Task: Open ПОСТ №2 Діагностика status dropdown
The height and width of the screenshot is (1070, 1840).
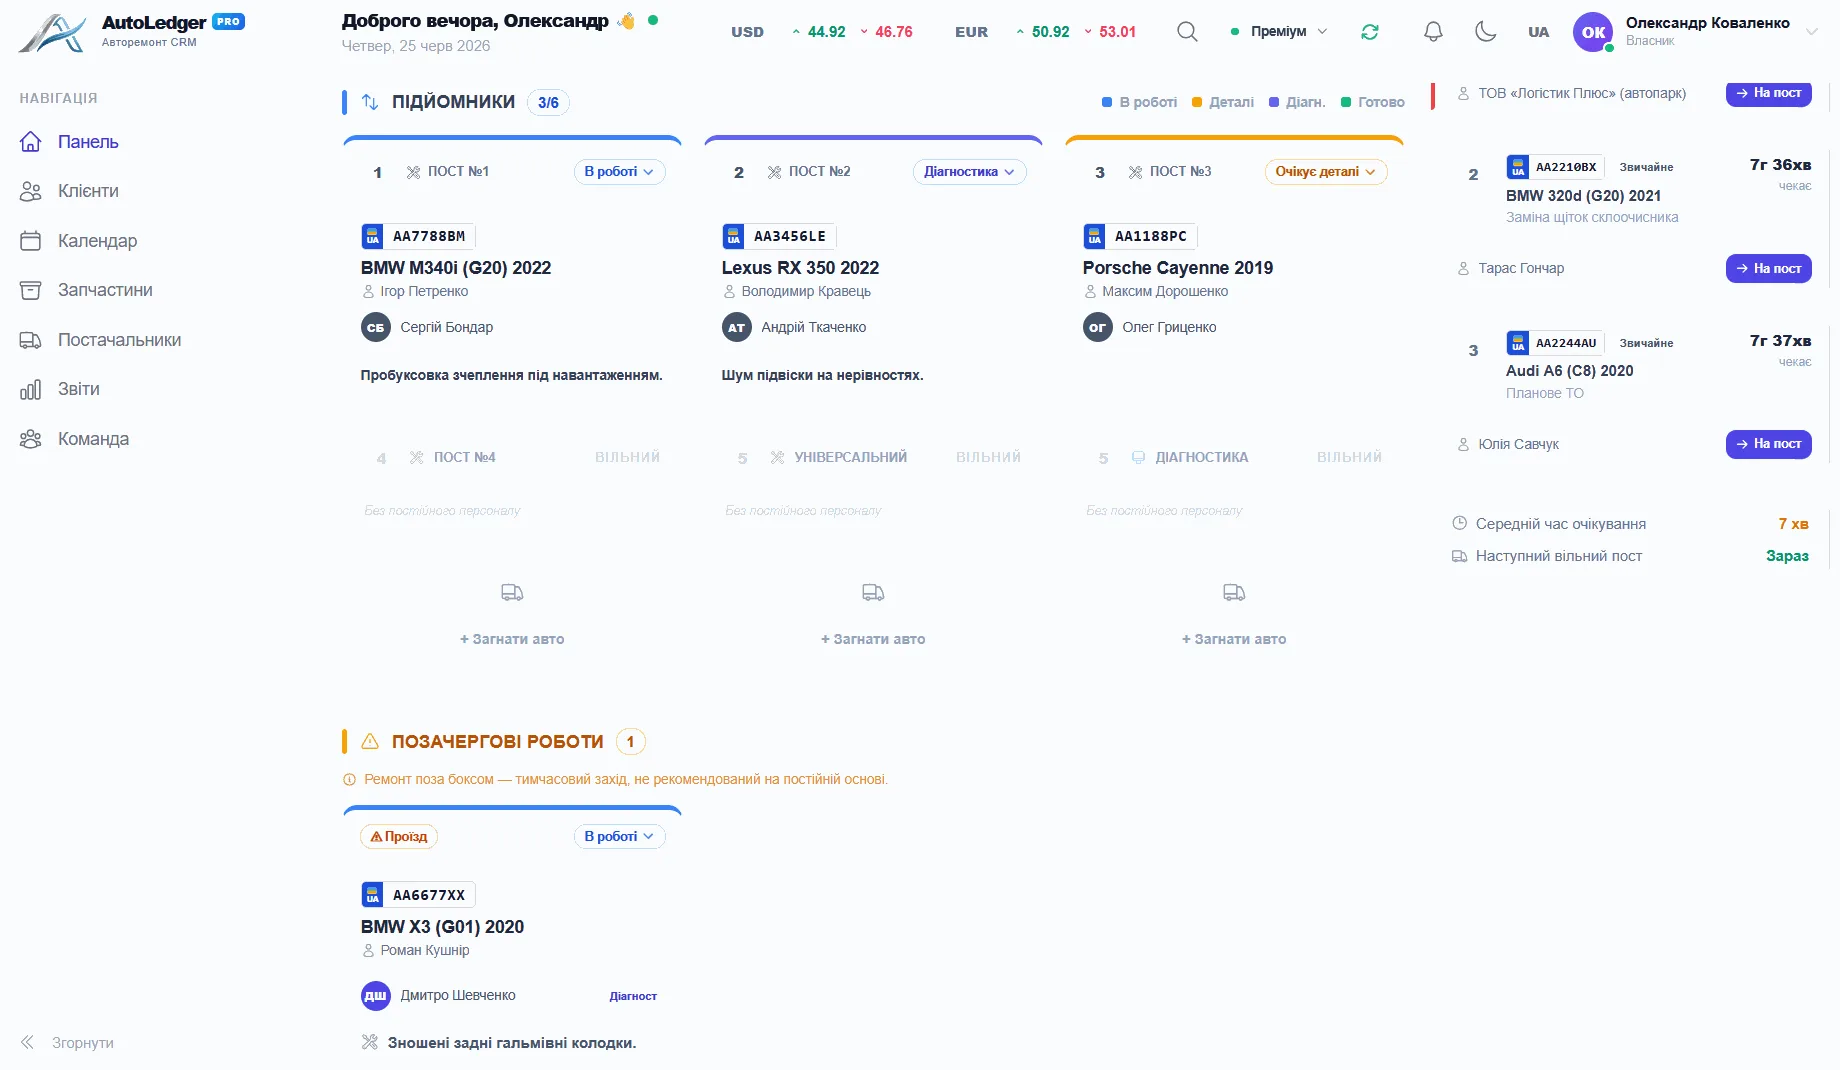Action: [969, 172]
